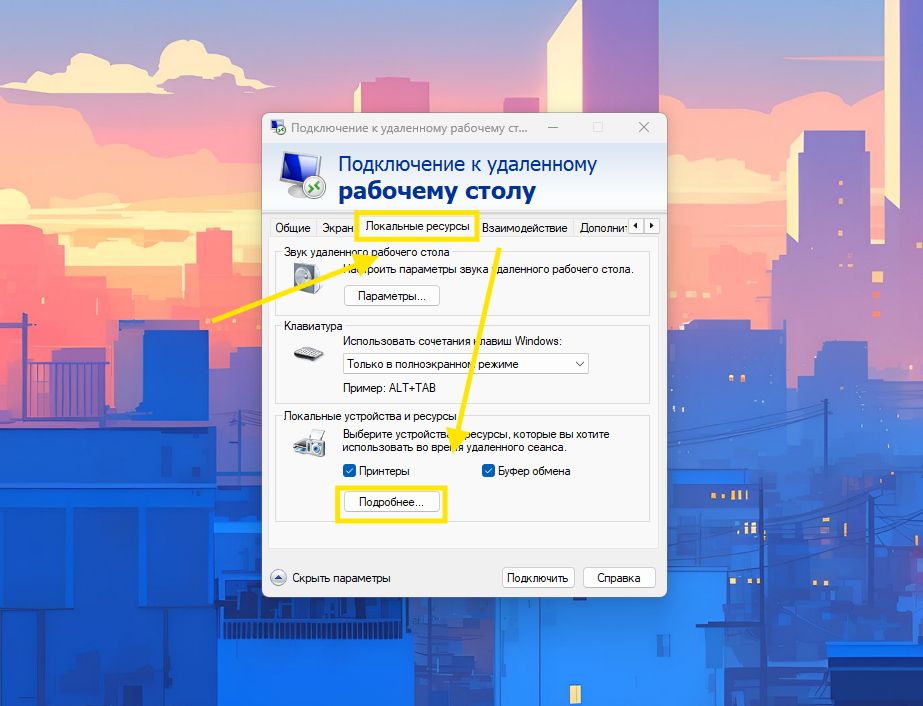Click the Параметры... sound settings button
Image resolution: width=923 pixels, height=706 pixels.
[x=391, y=296]
